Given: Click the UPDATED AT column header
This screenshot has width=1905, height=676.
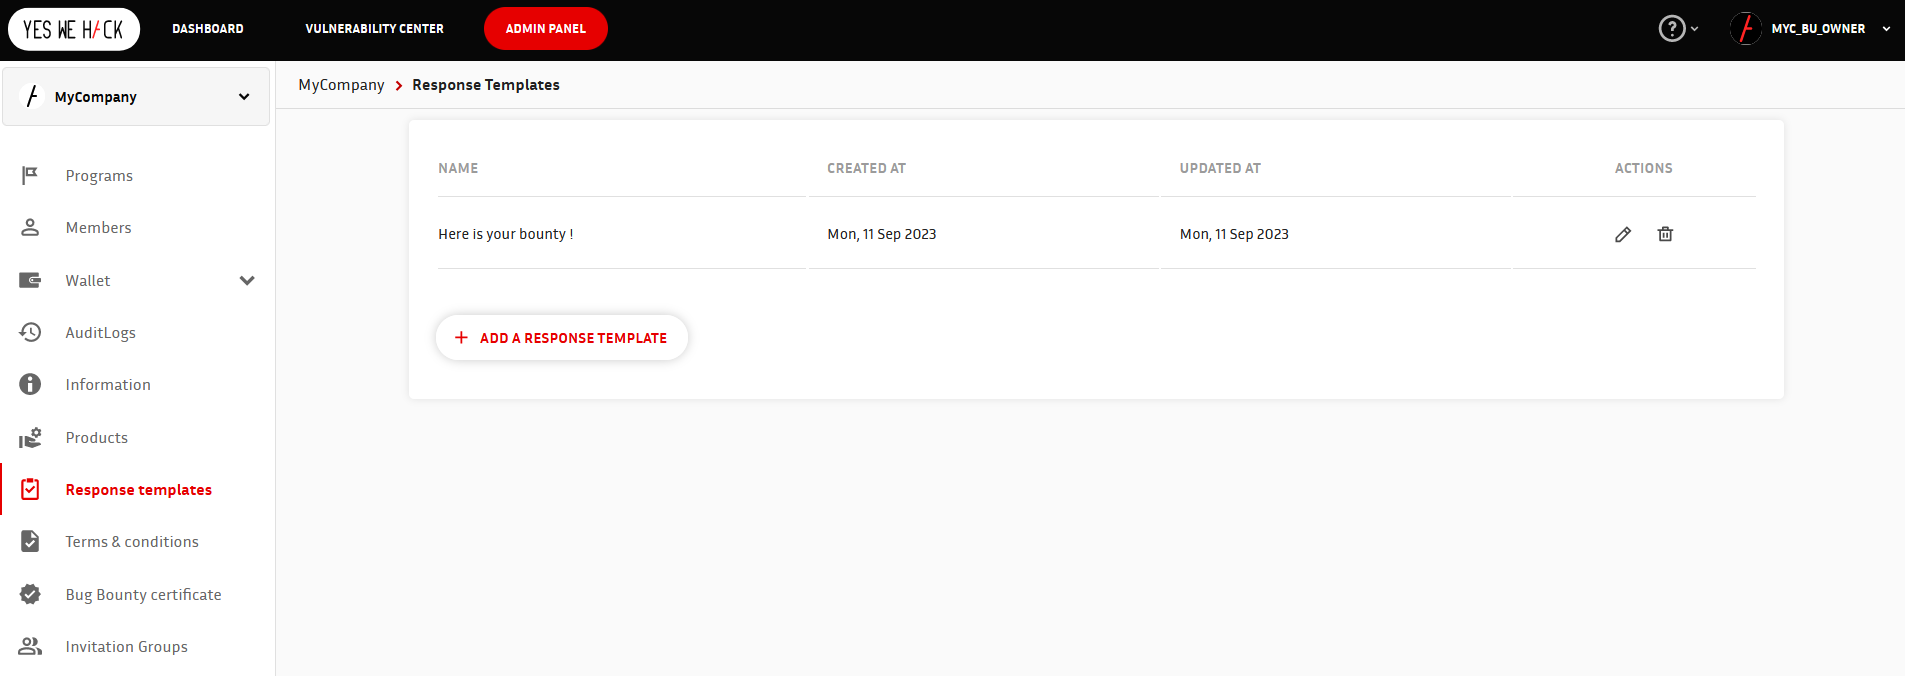Looking at the screenshot, I should click(x=1220, y=168).
